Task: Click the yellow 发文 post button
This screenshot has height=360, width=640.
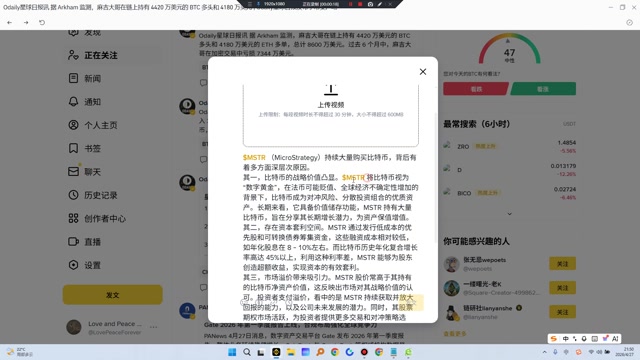Action: tap(112, 295)
